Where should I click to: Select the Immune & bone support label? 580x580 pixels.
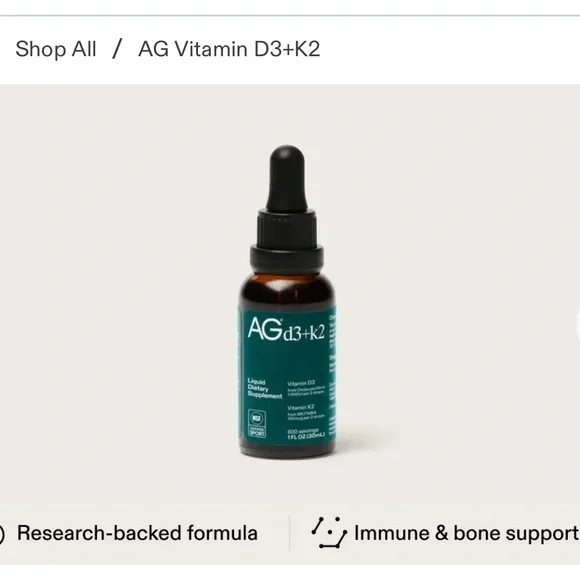[x=466, y=533]
